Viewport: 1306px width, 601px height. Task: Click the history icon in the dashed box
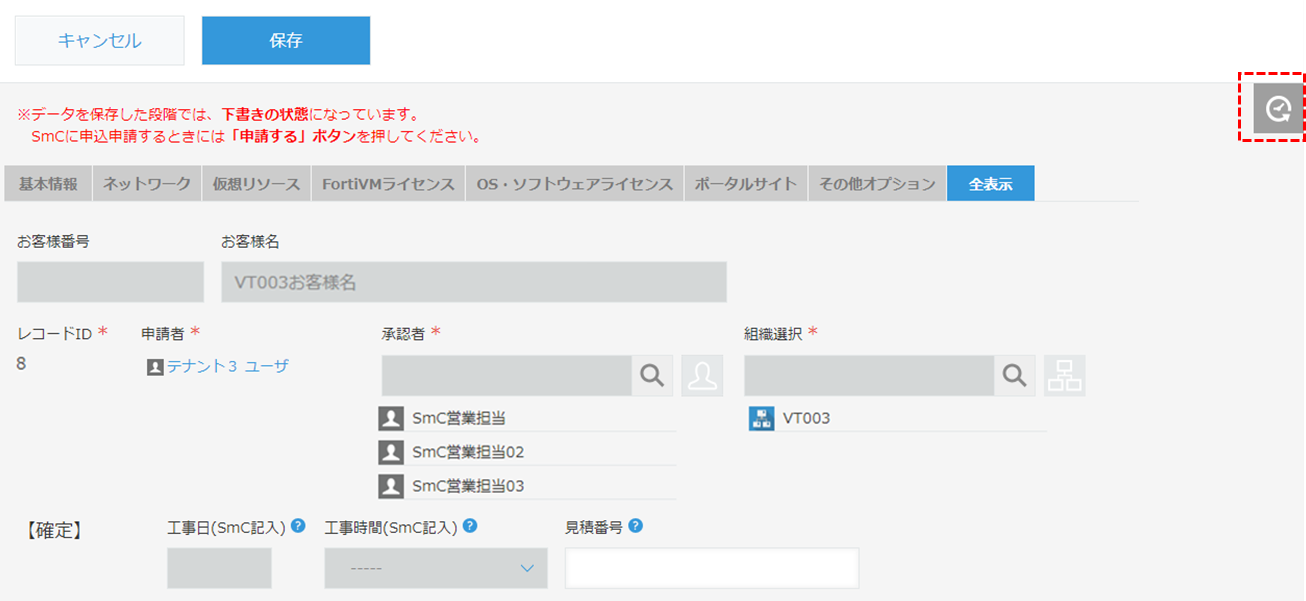1278,109
